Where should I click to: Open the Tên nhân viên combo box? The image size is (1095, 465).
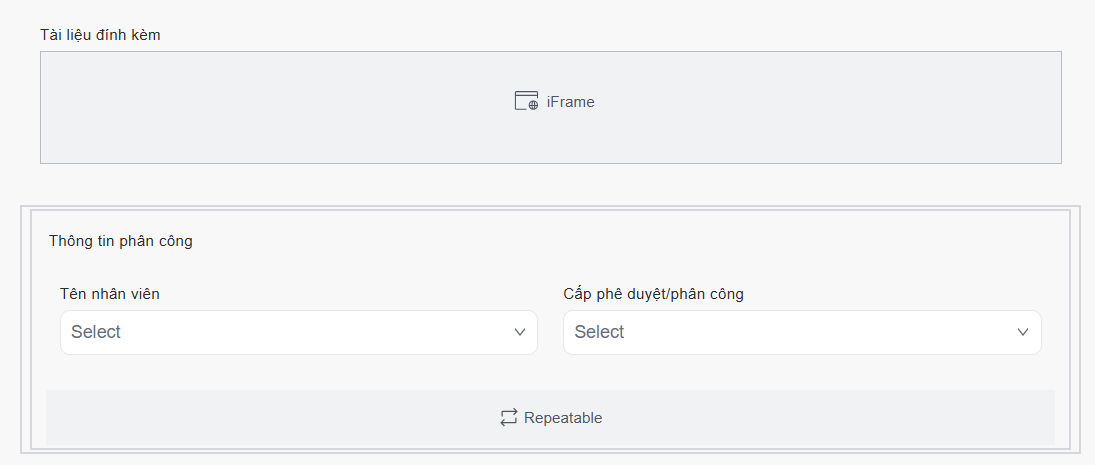(x=298, y=332)
